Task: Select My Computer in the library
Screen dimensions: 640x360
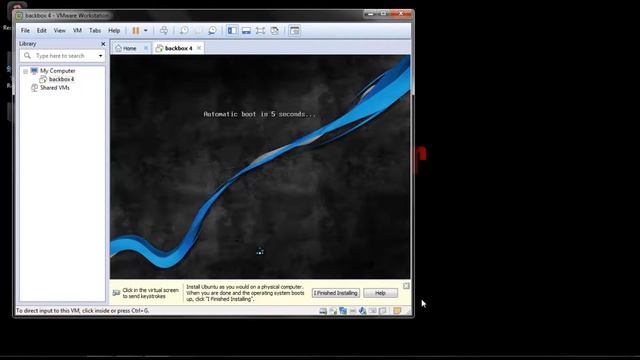Action: (x=58, y=71)
